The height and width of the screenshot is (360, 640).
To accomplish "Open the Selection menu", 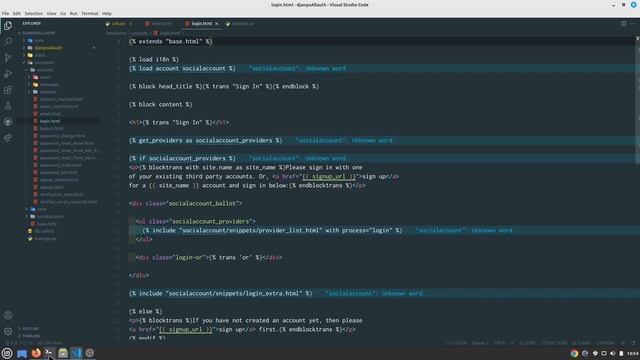I will pos(33,13).
